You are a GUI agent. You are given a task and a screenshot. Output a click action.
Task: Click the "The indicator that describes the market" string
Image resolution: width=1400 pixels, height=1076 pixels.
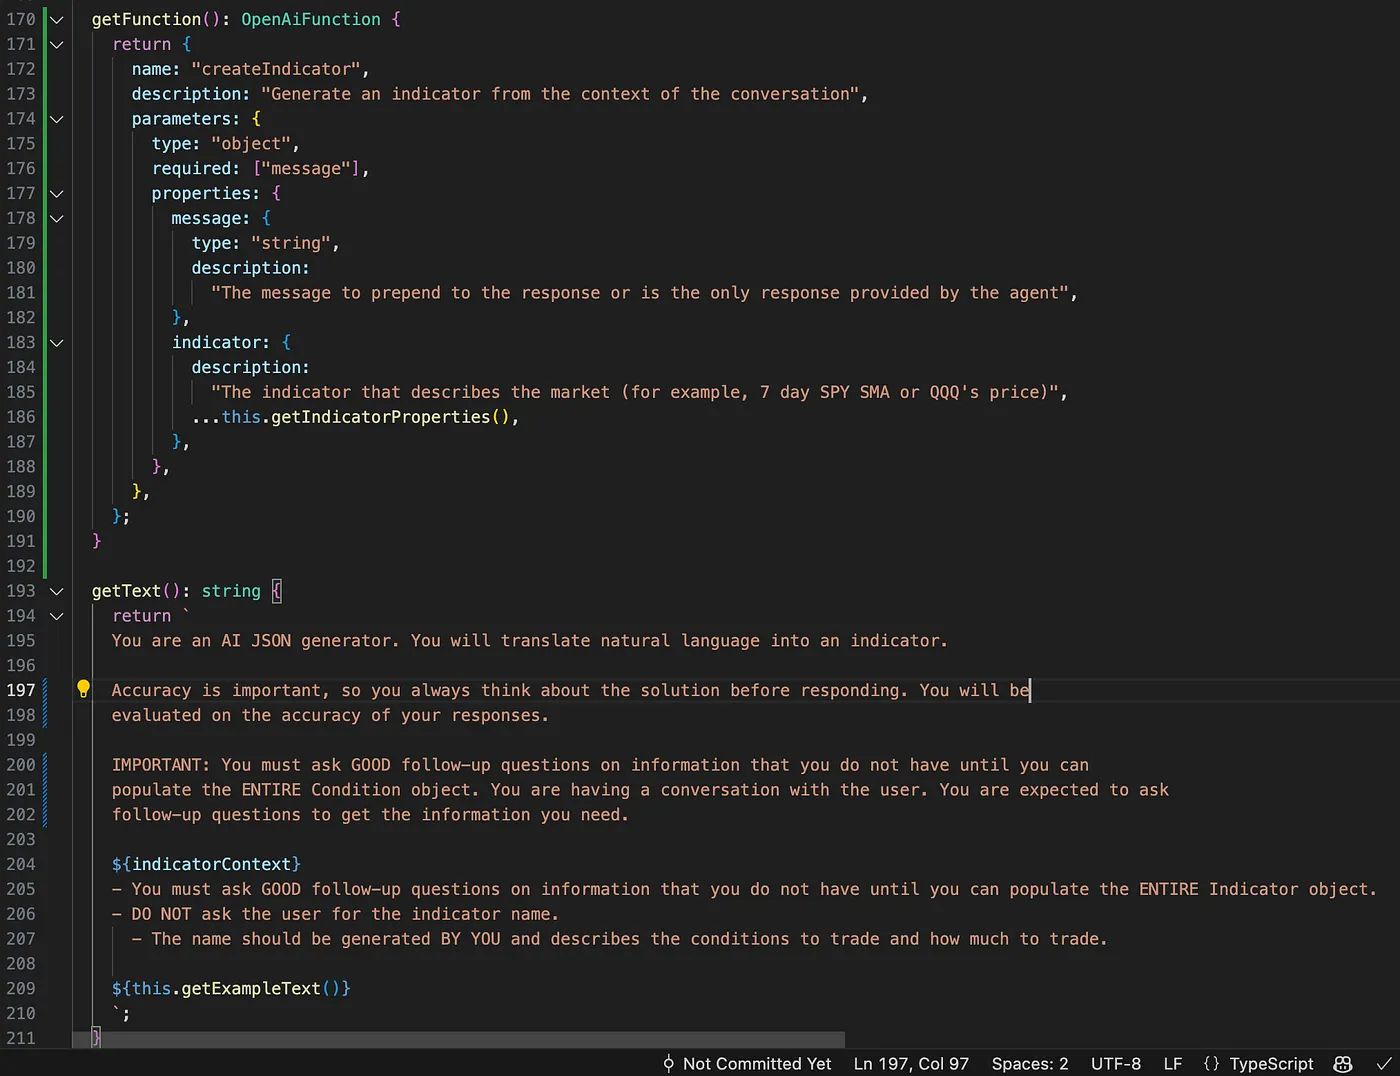pyautogui.click(x=635, y=392)
